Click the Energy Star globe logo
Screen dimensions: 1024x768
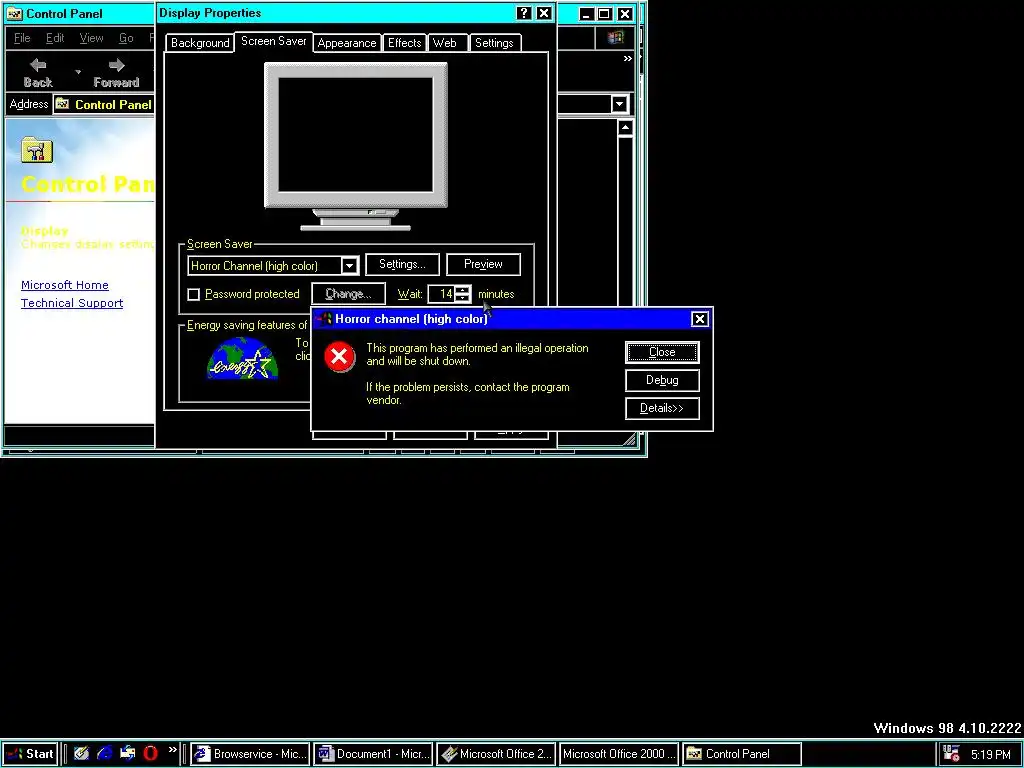(x=242, y=359)
